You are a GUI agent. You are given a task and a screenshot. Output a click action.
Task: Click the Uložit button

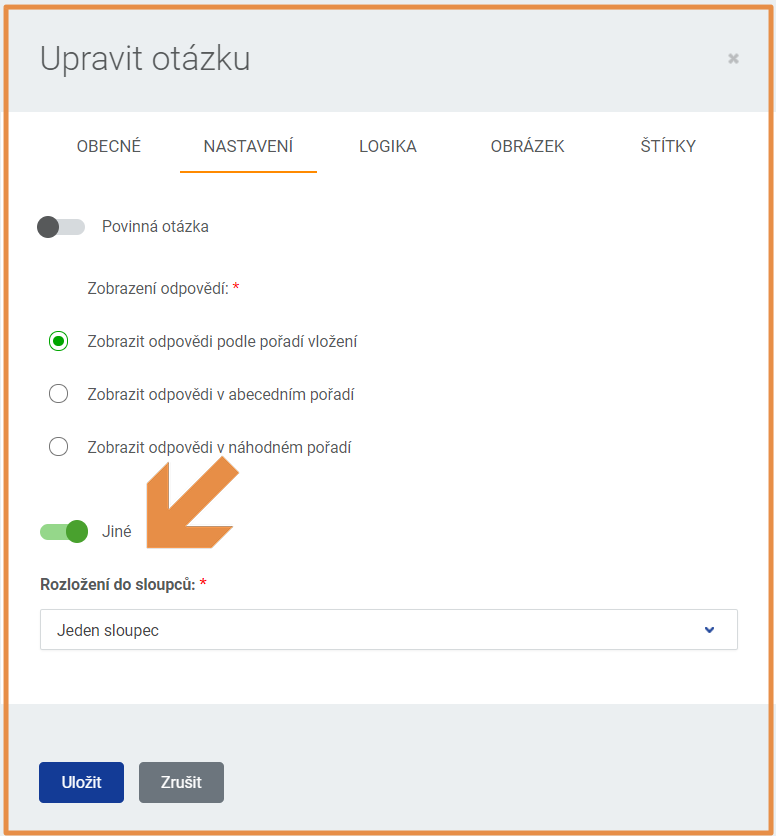click(x=82, y=782)
